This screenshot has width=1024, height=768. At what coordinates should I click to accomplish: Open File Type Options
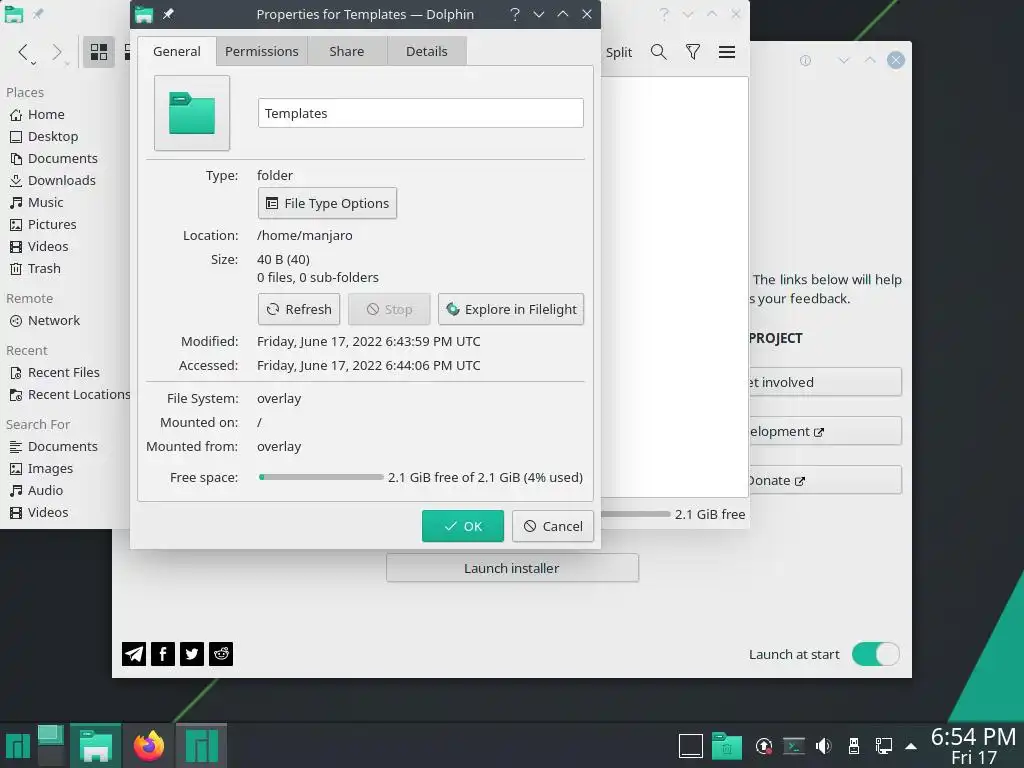(327, 203)
